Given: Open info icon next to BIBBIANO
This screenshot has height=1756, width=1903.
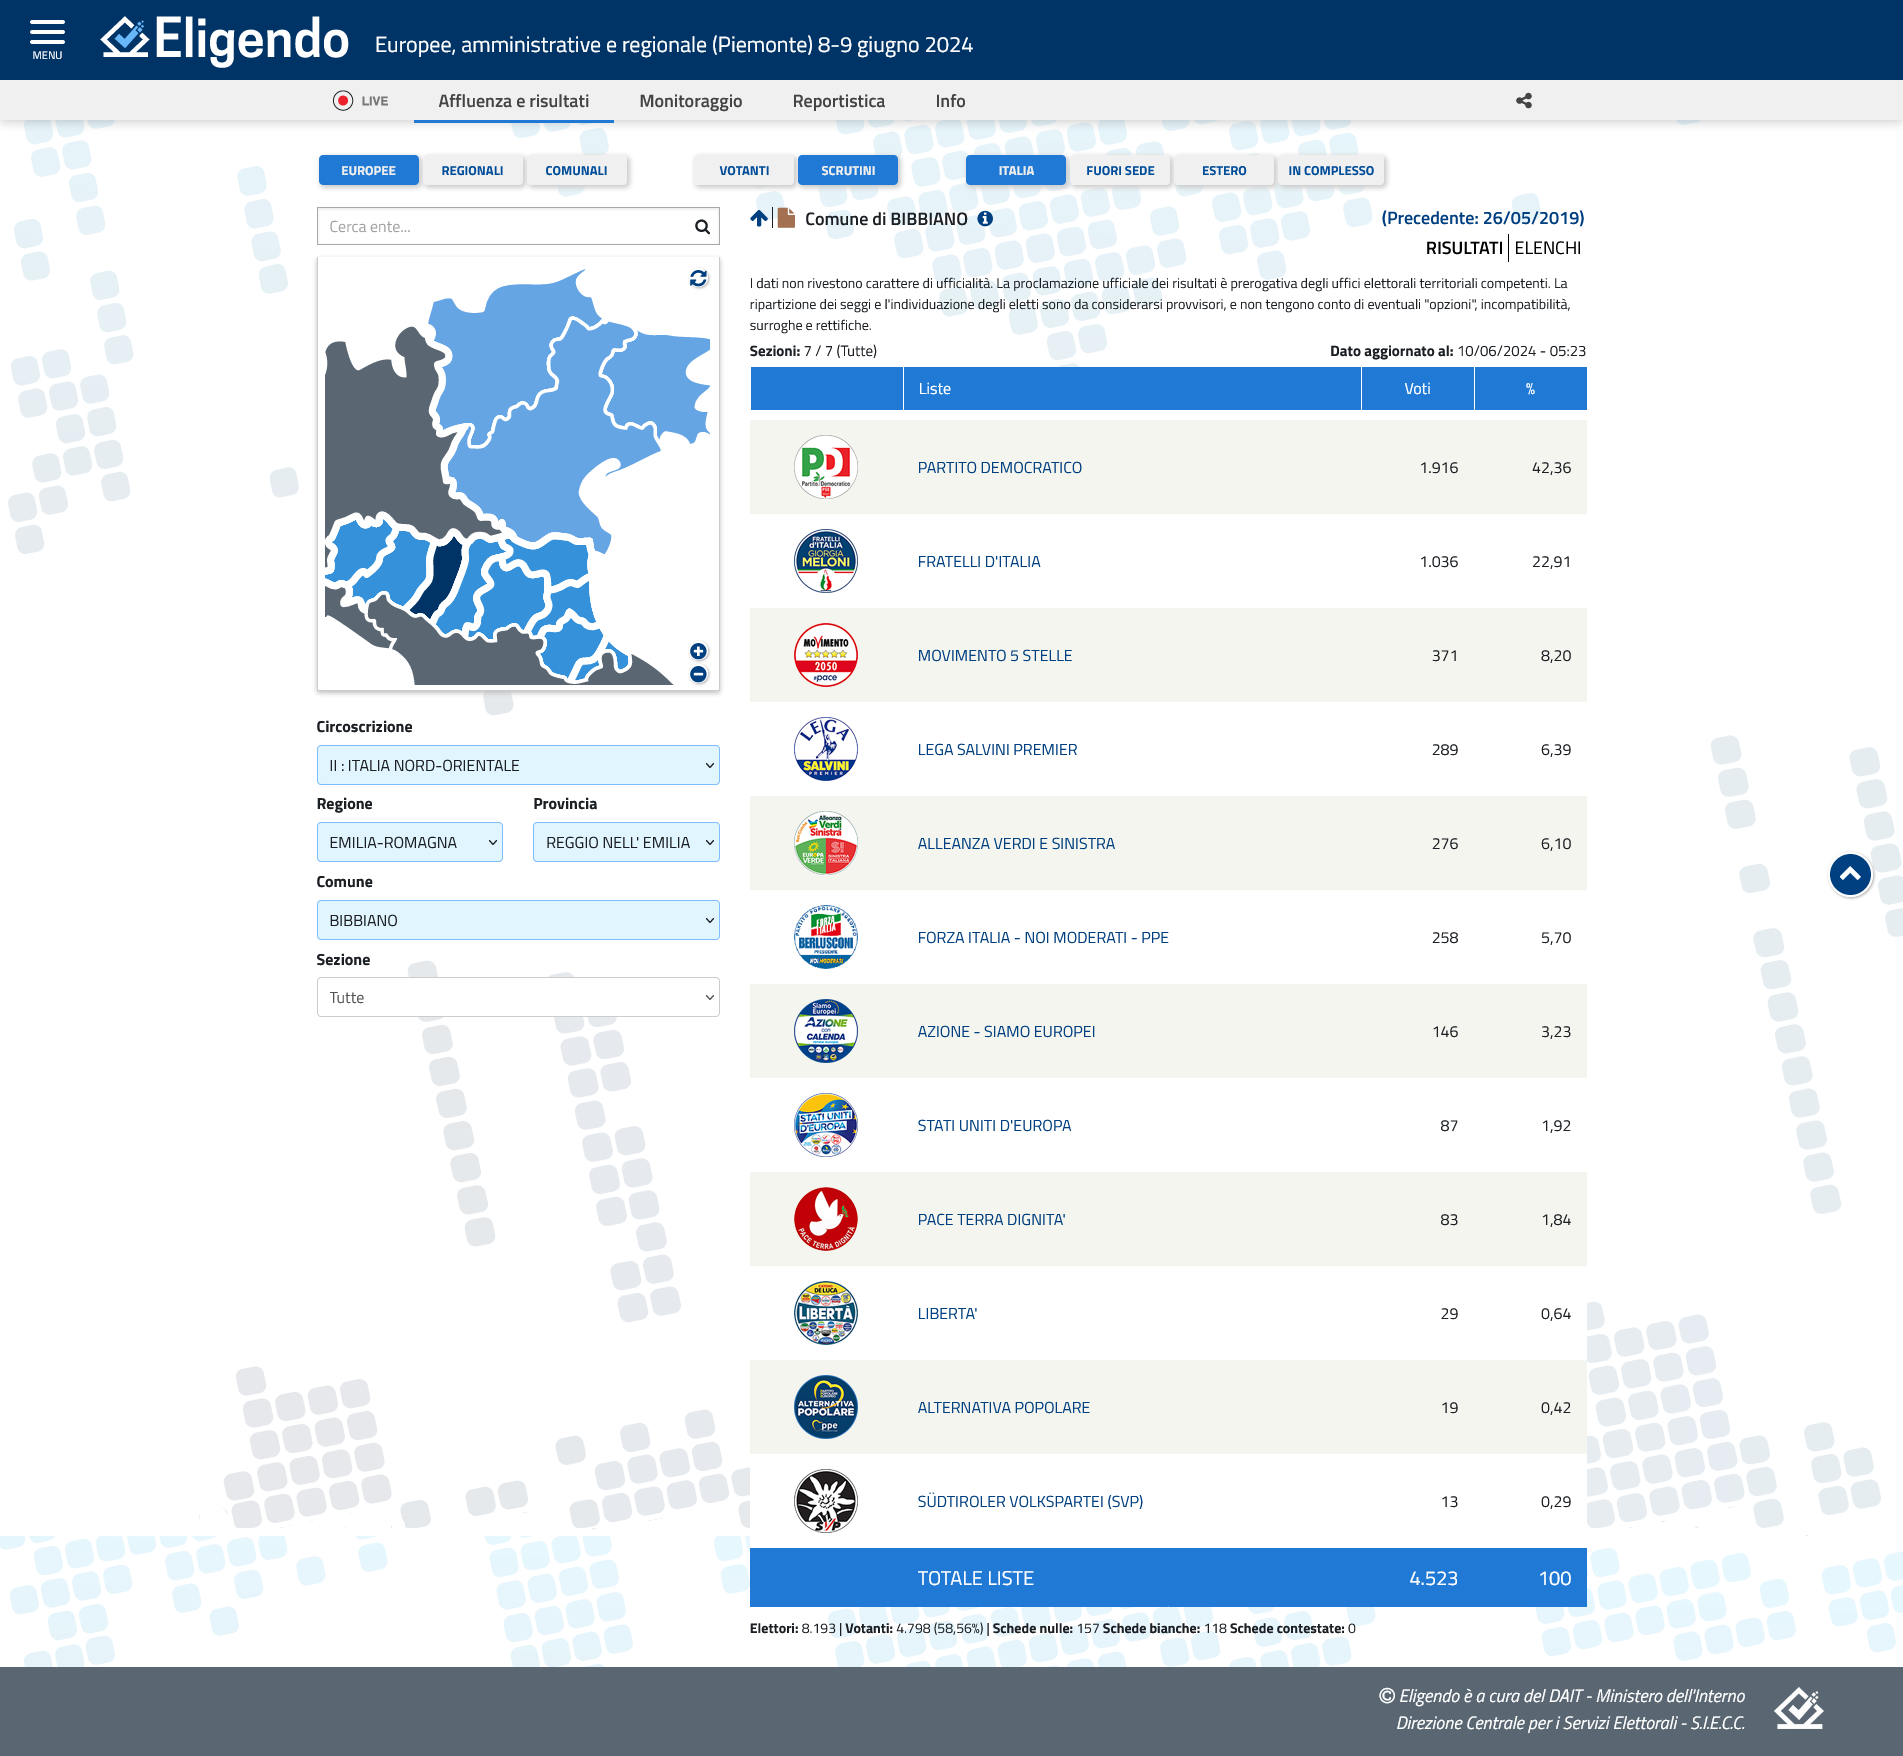Looking at the screenshot, I should 985,218.
